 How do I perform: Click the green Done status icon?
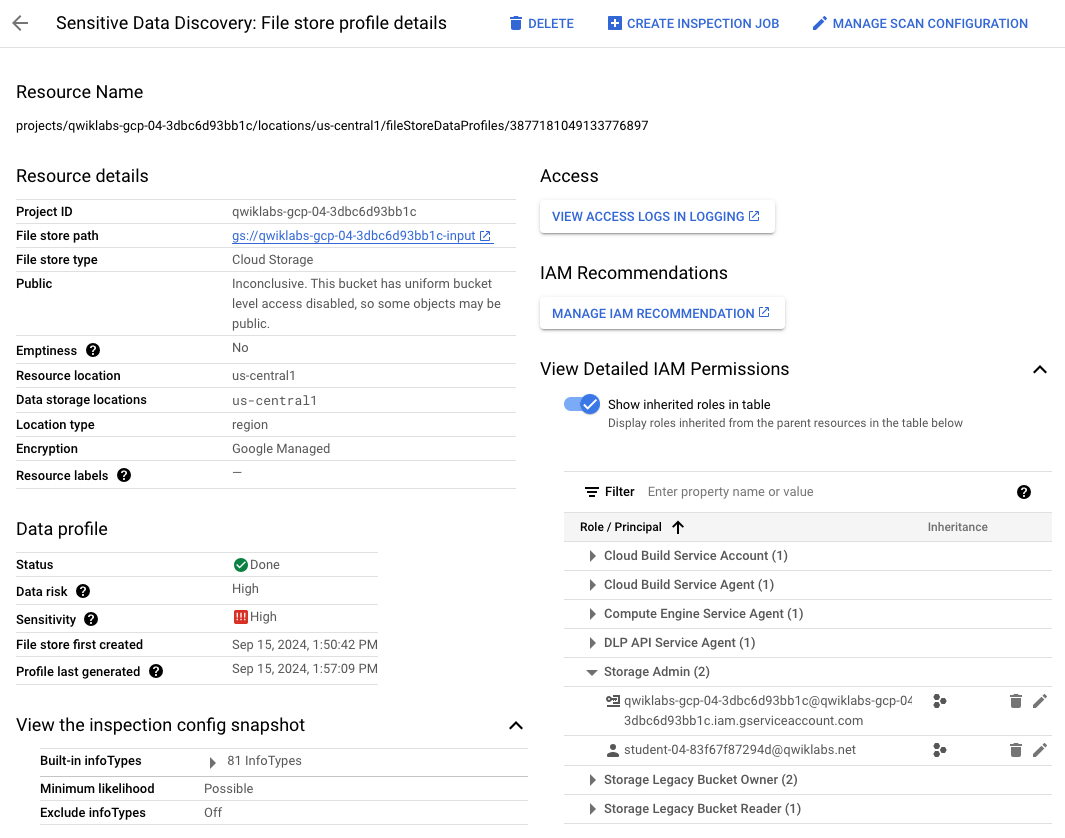pyautogui.click(x=240, y=565)
